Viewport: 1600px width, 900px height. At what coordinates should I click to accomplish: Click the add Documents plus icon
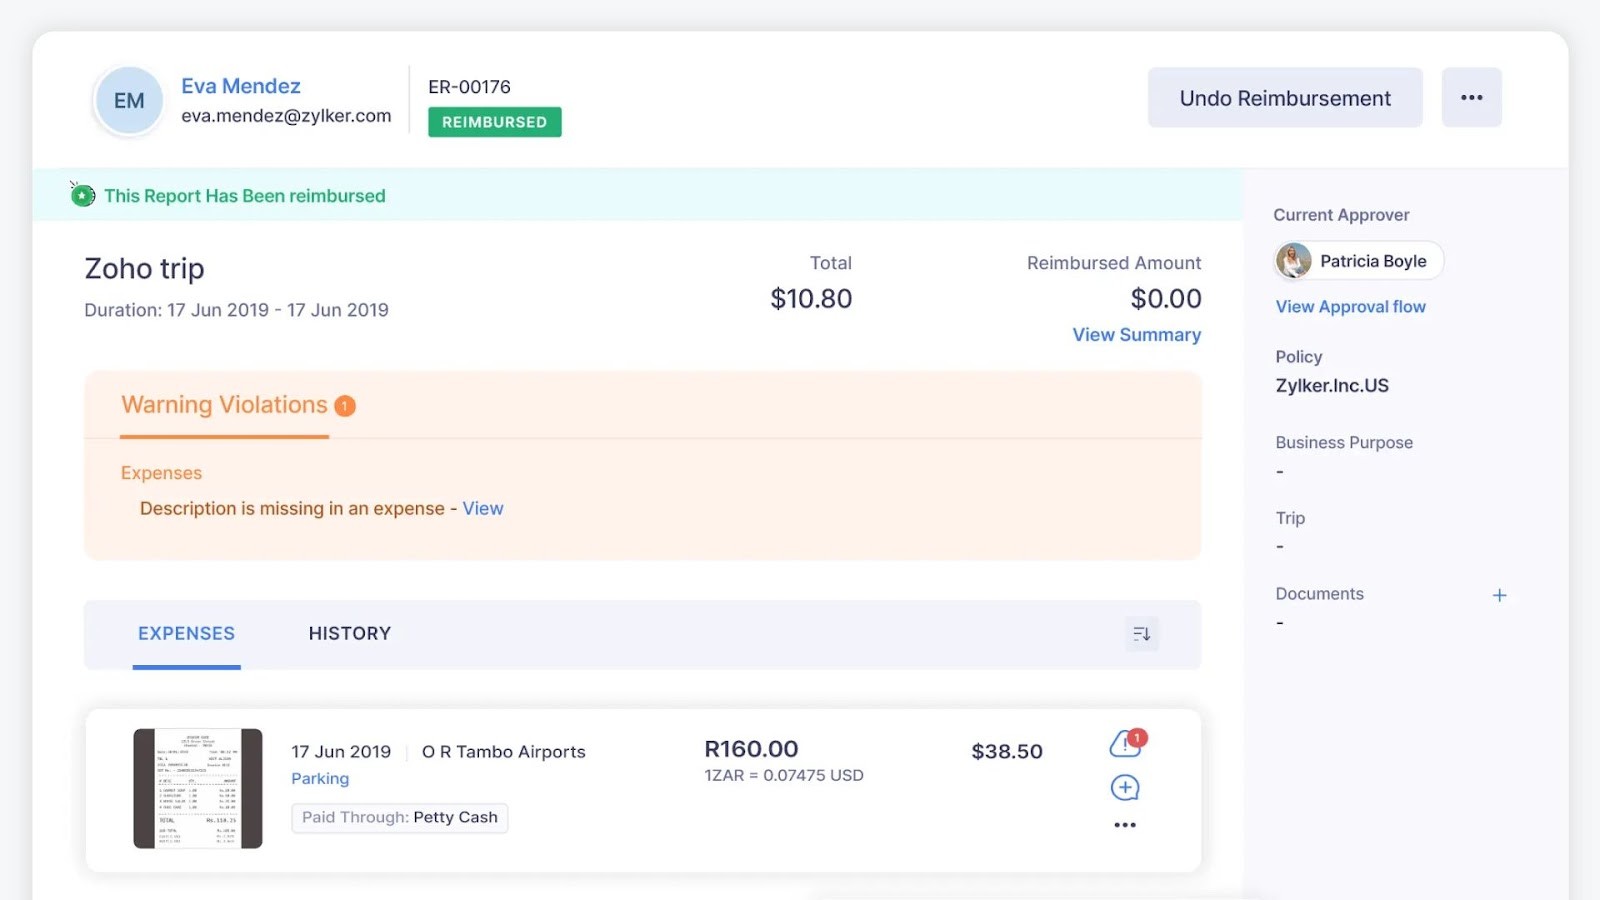click(x=1499, y=594)
